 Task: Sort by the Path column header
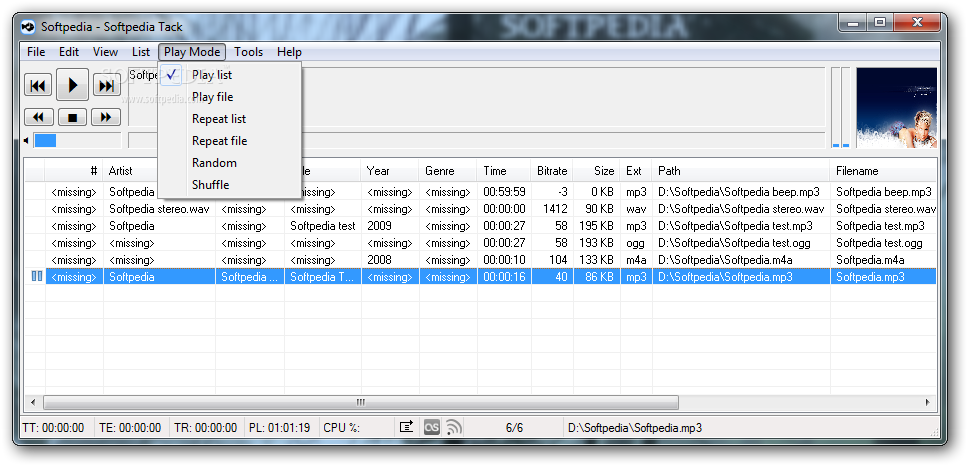click(x=741, y=171)
